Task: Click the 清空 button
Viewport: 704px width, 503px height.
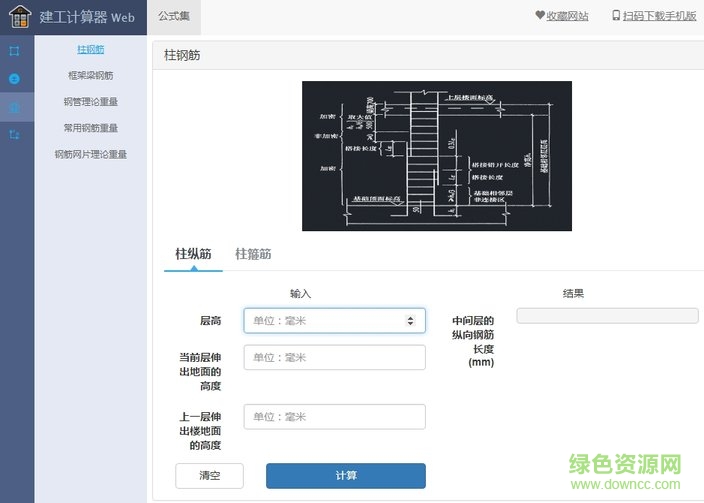Action: pyautogui.click(x=210, y=476)
